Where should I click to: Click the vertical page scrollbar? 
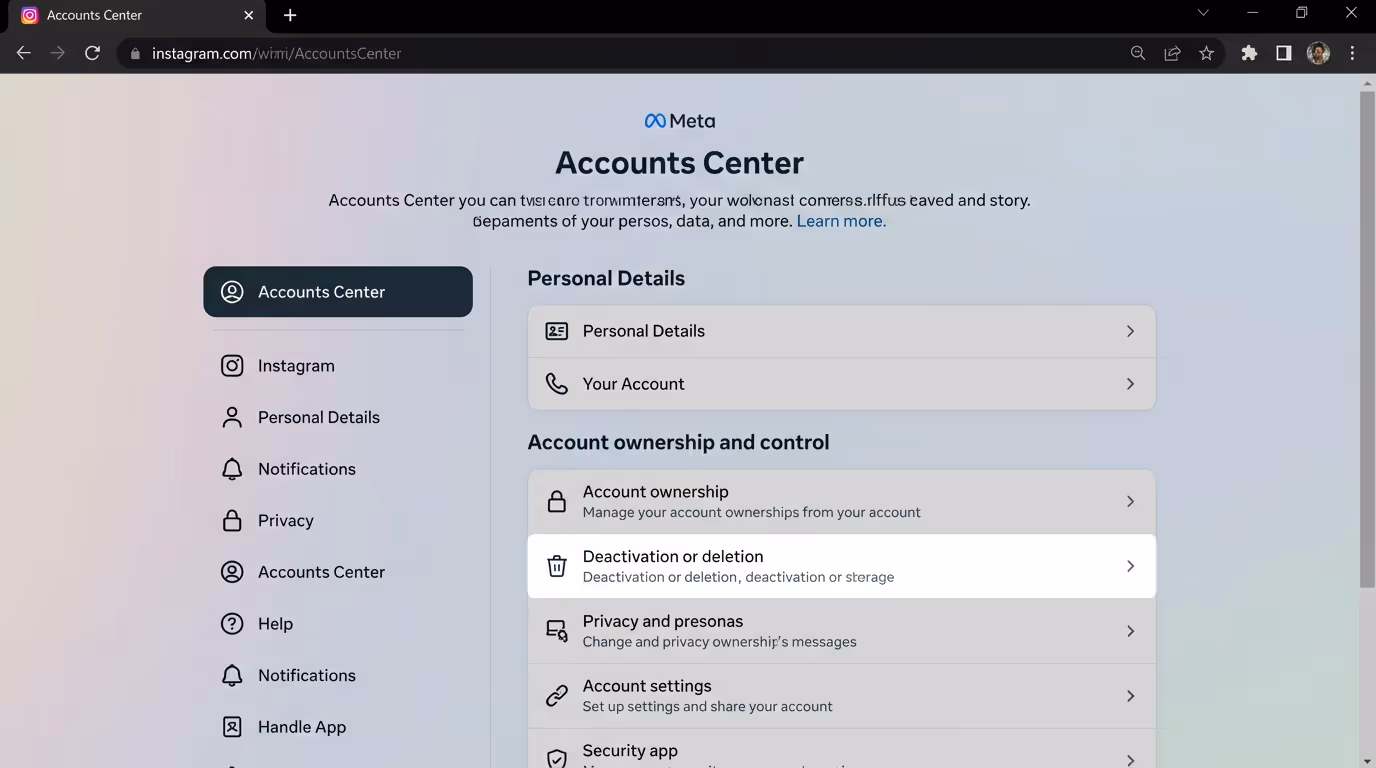tap(1367, 340)
